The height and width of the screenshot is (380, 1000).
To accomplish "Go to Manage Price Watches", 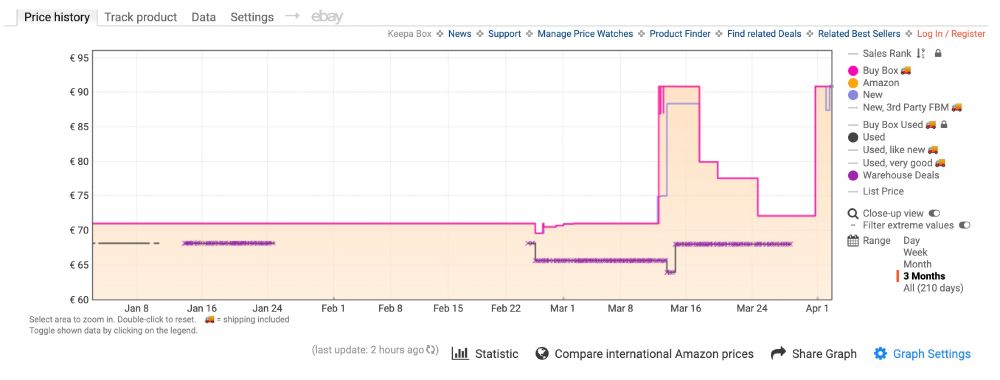I will coord(585,34).
